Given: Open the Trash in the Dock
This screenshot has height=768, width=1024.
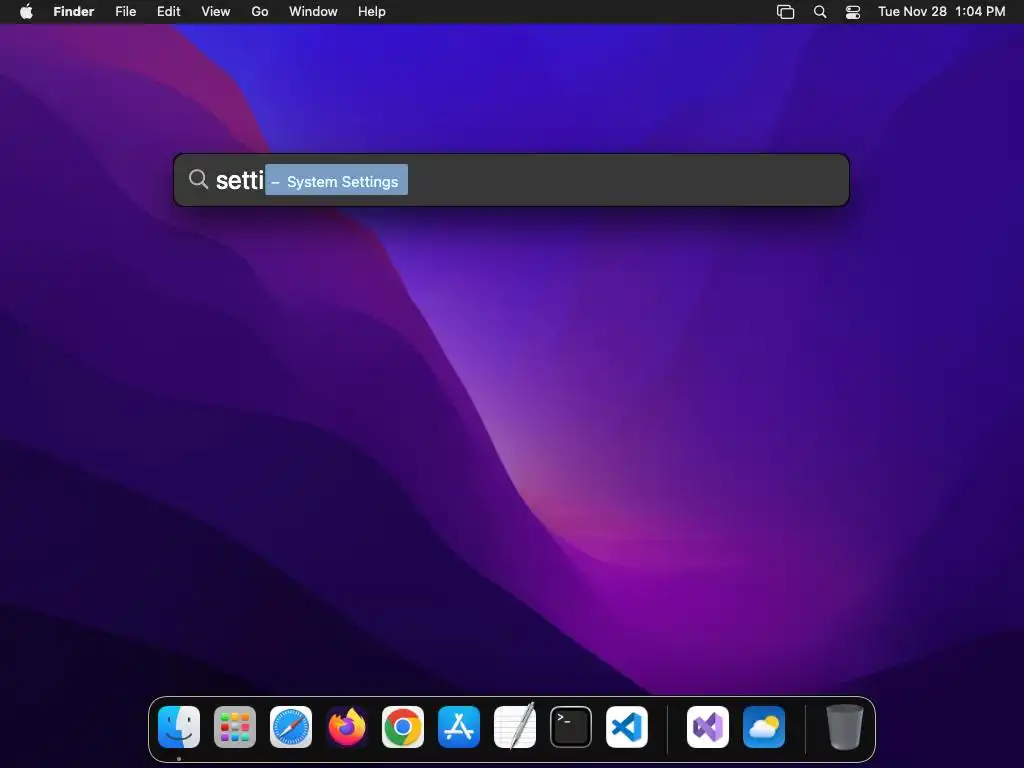Looking at the screenshot, I should click(x=845, y=727).
